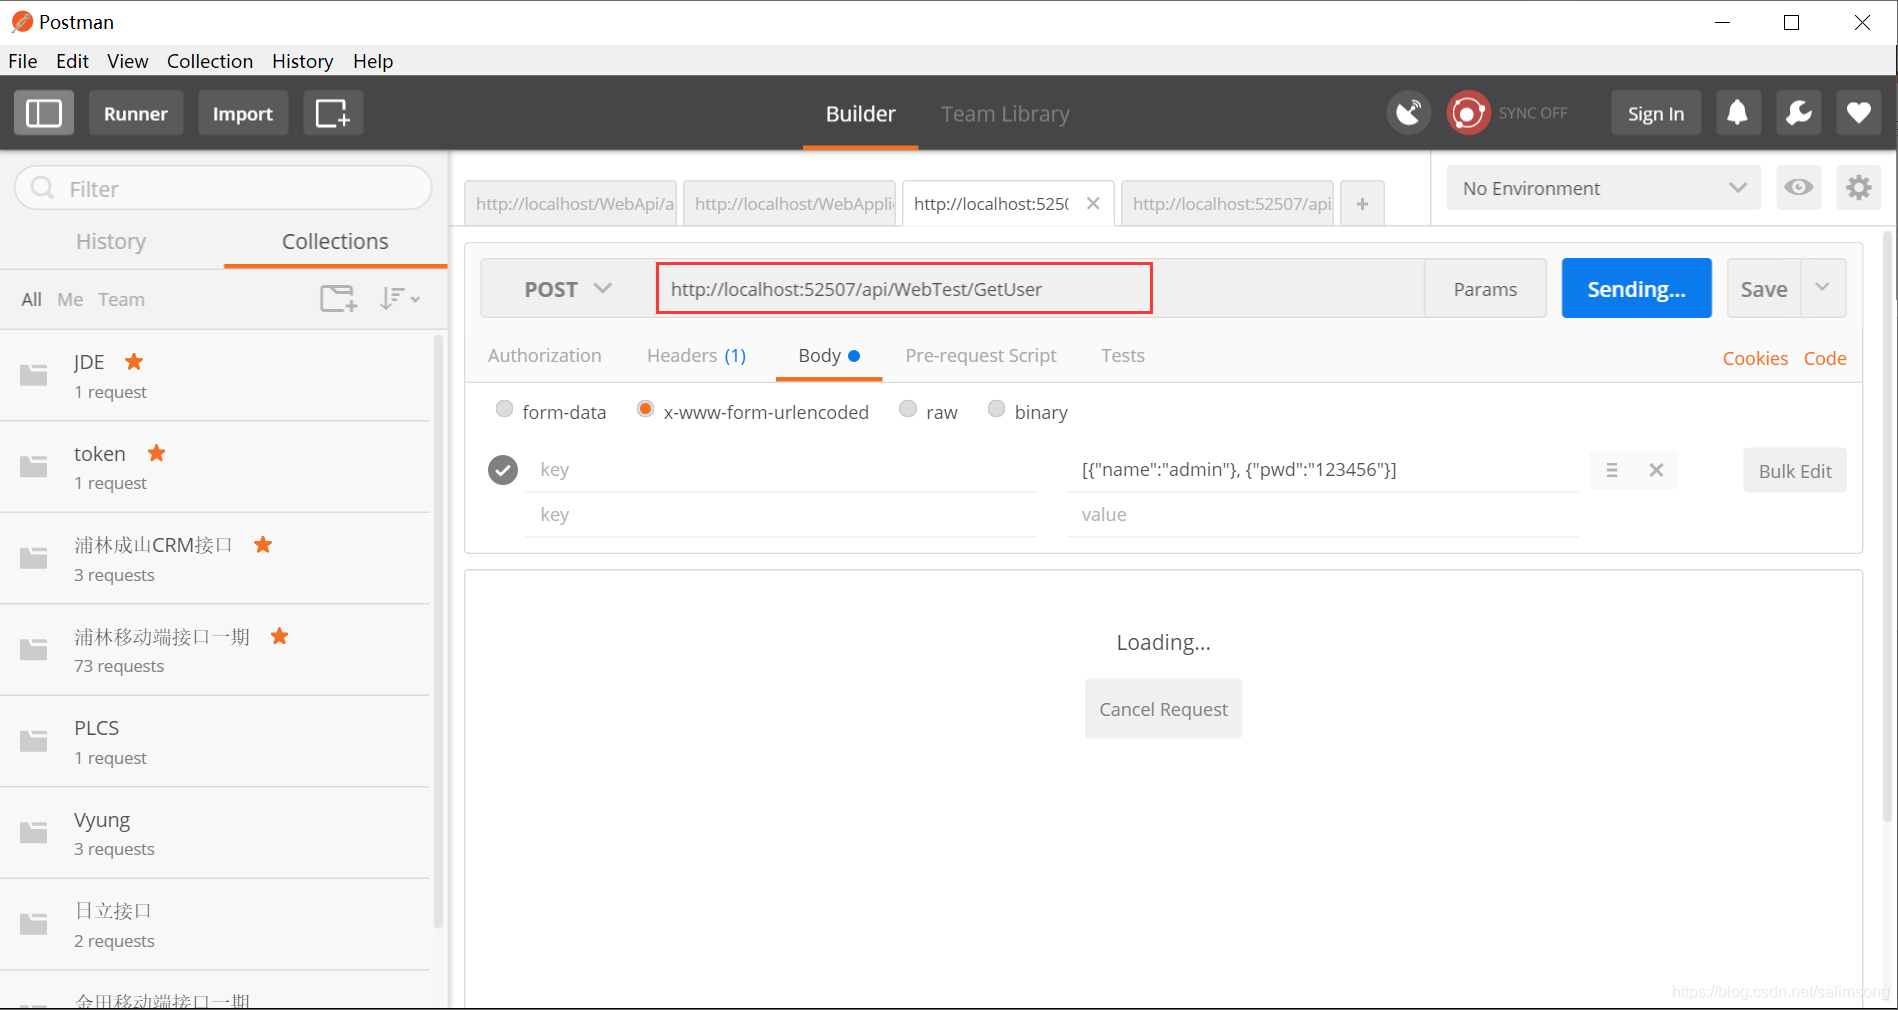Switch to the Team Library tab
Screen dimensions: 1898x1010
coord(1005,114)
